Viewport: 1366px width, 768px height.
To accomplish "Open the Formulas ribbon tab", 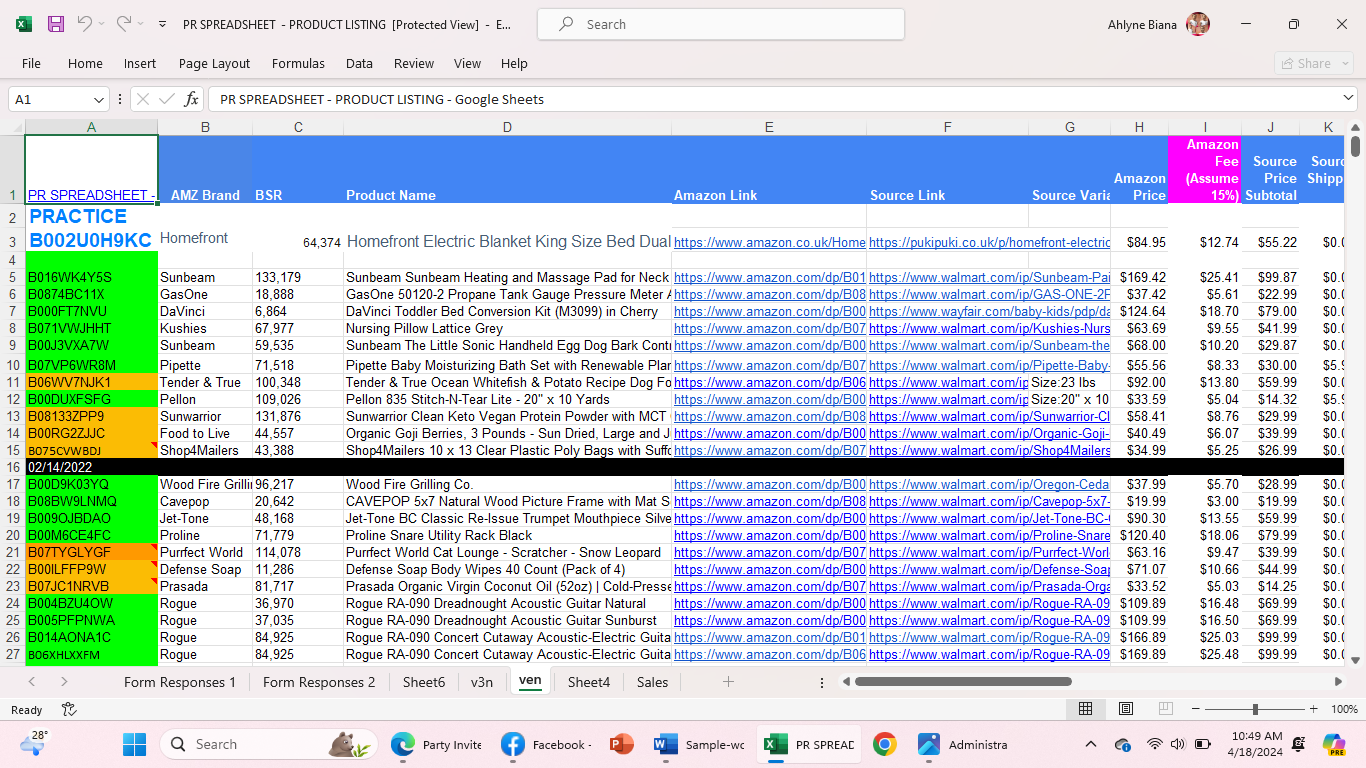I will pos(298,63).
